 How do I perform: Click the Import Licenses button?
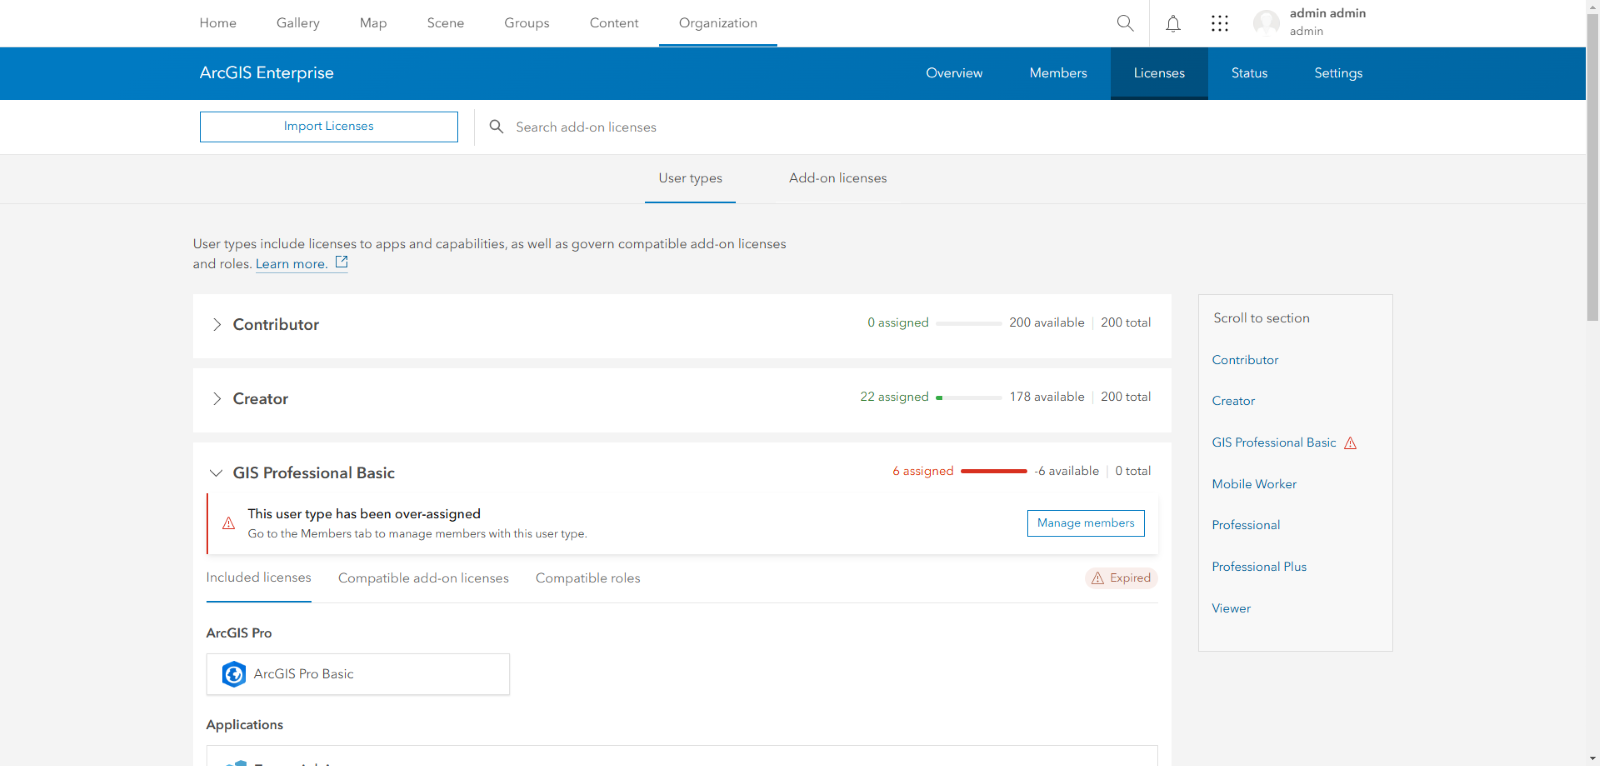click(x=329, y=127)
